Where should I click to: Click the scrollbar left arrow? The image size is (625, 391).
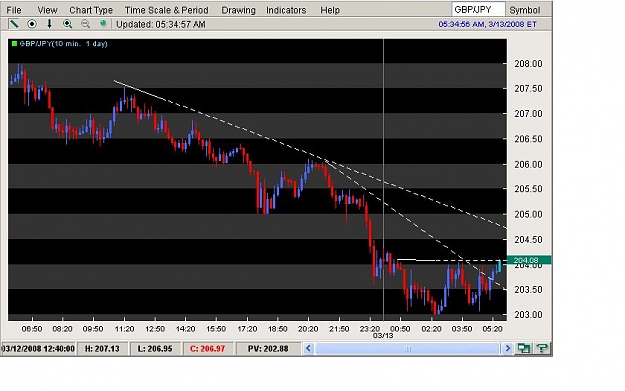[x=308, y=348]
